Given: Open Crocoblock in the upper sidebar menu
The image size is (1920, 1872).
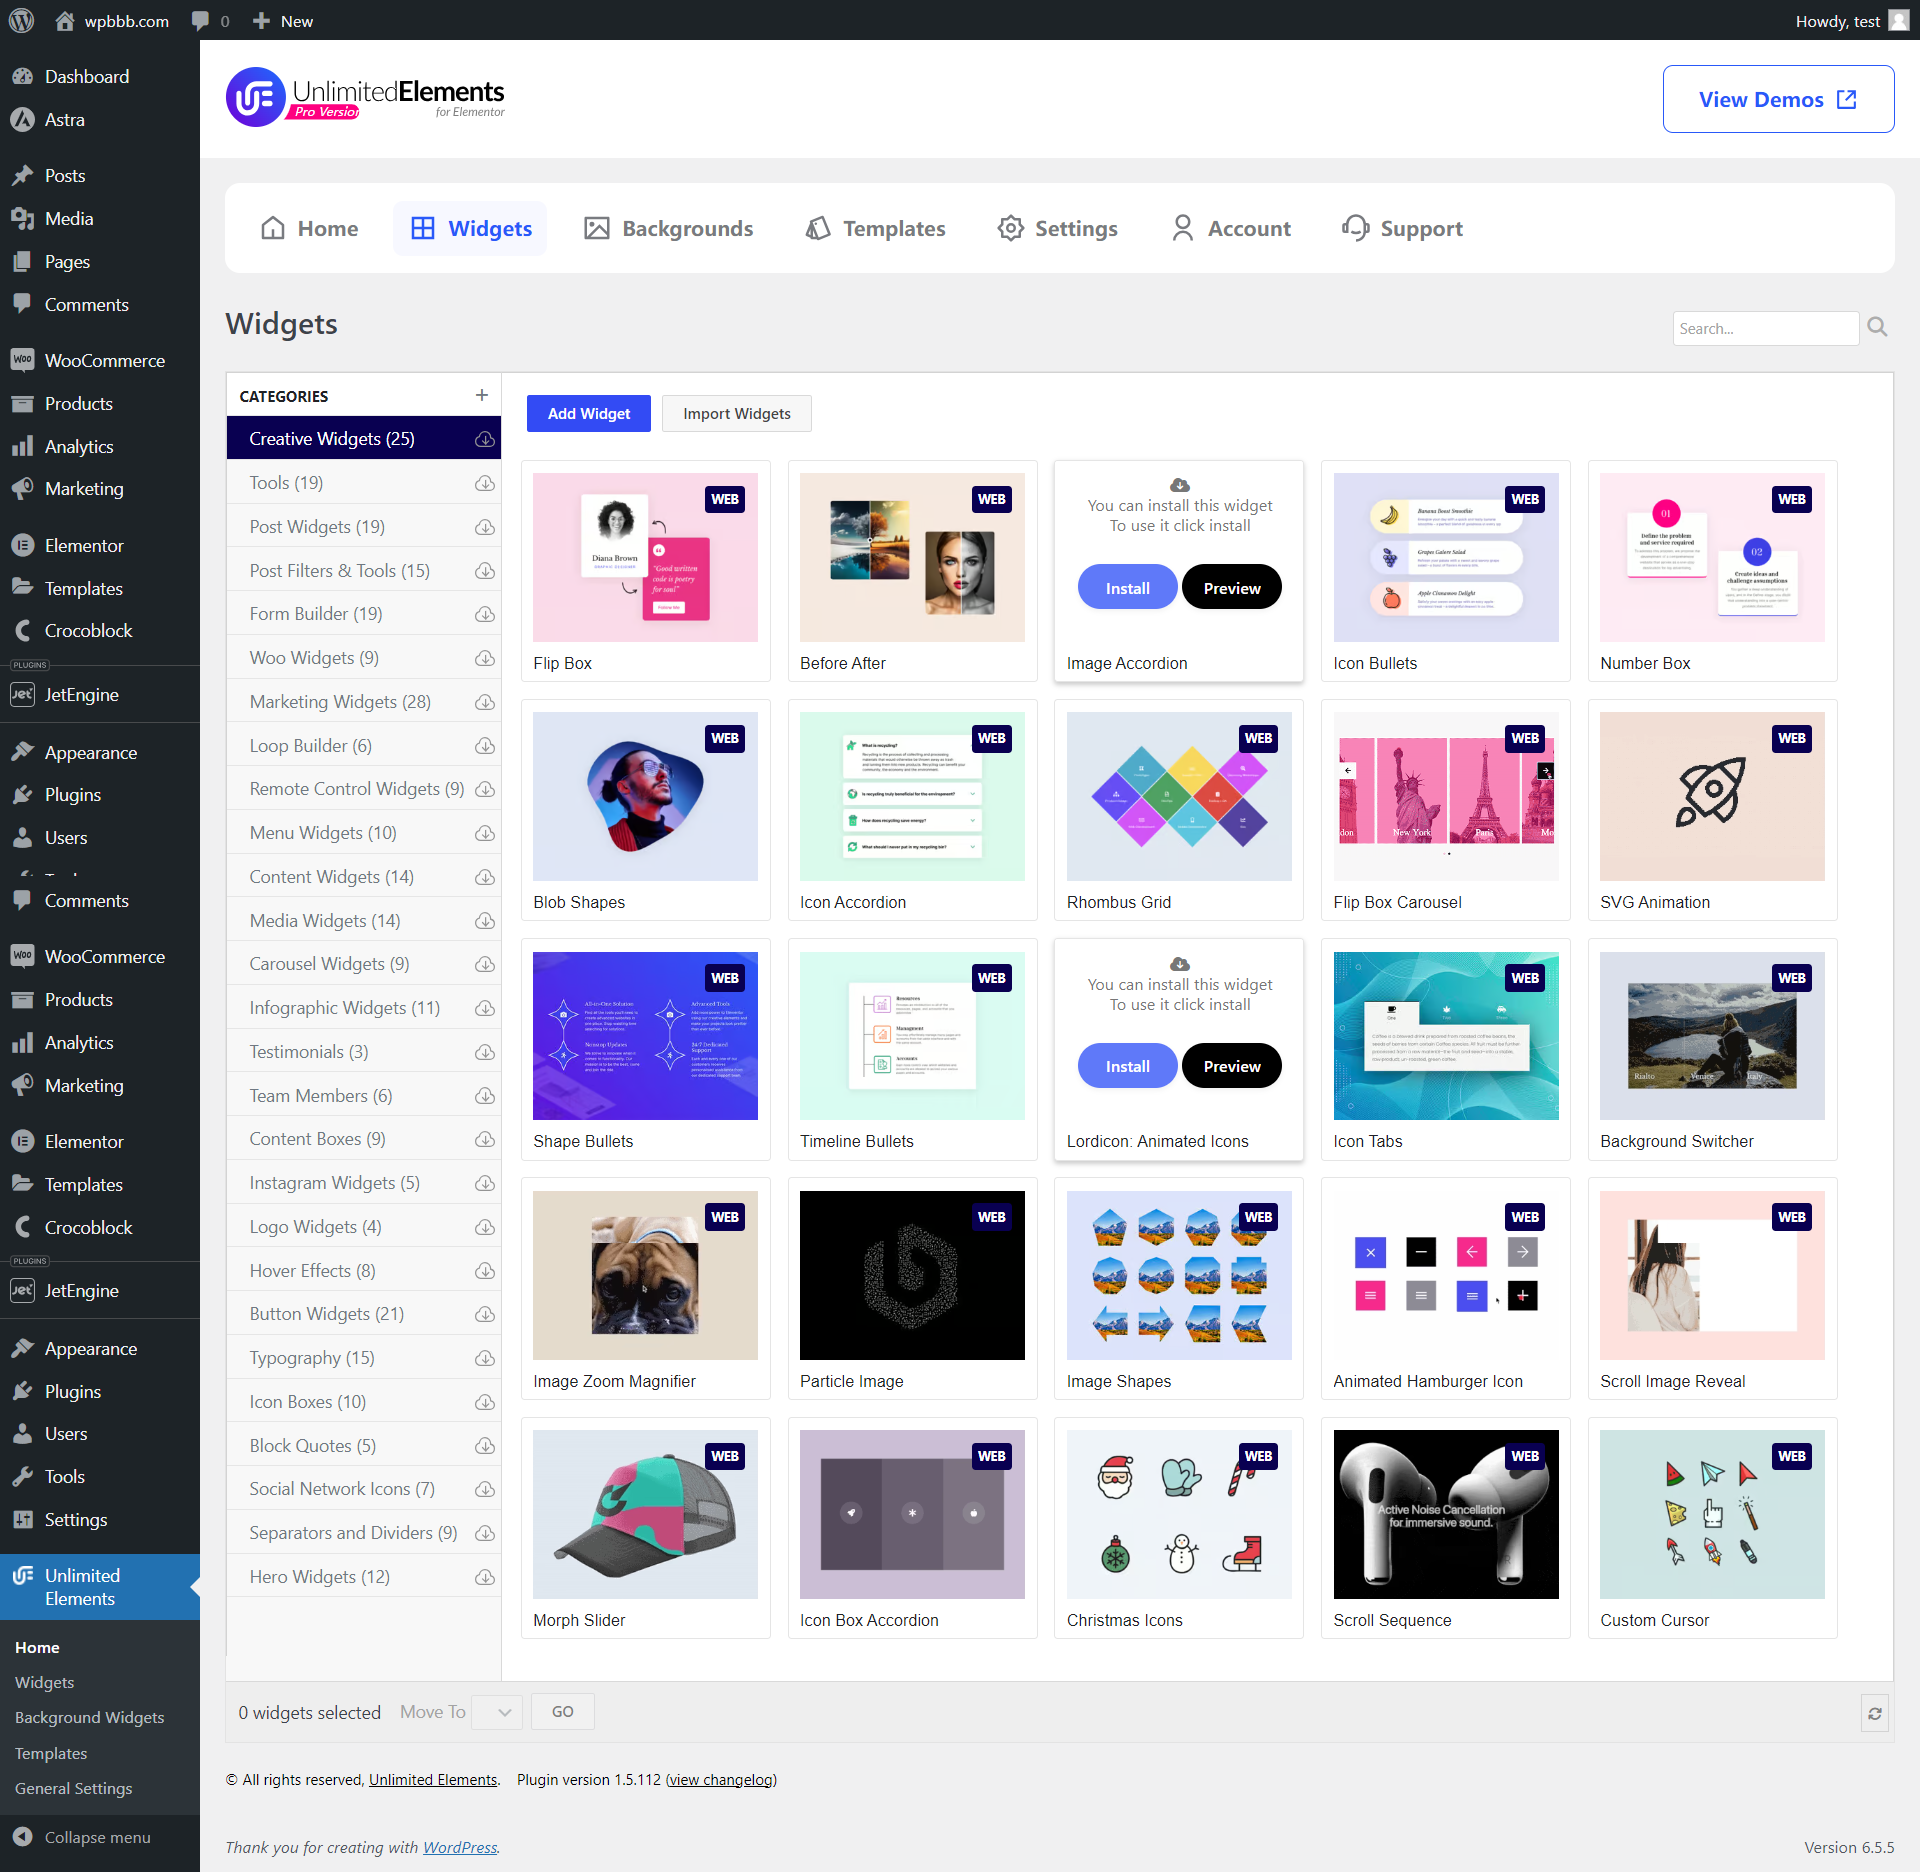Looking at the screenshot, I should point(88,631).
